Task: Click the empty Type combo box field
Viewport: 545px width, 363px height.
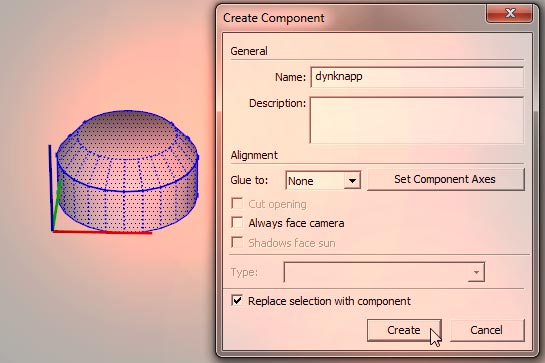Action: pos(376,272)
